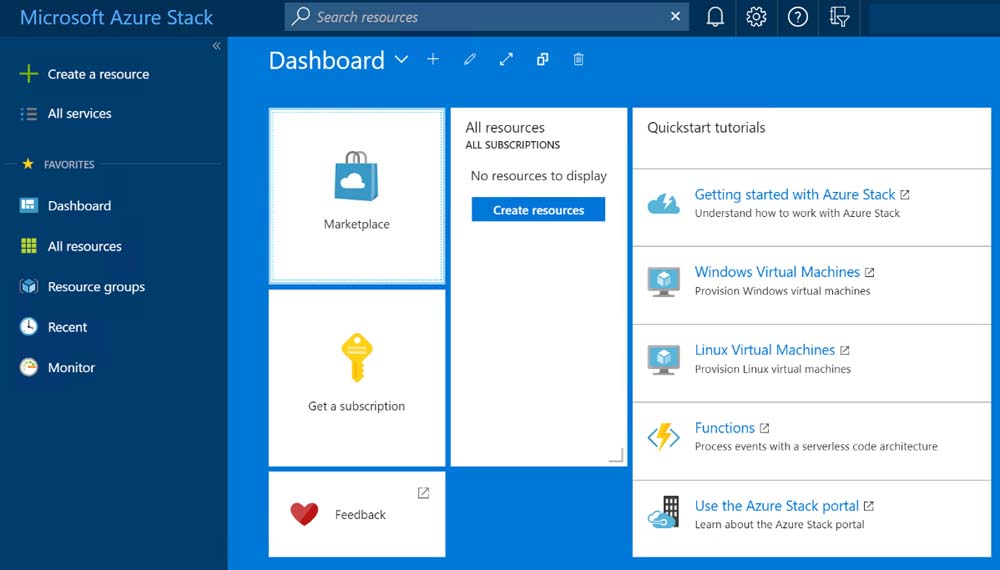
Task: Click the edit dashboard pencil icon
Action: [469, 60]
